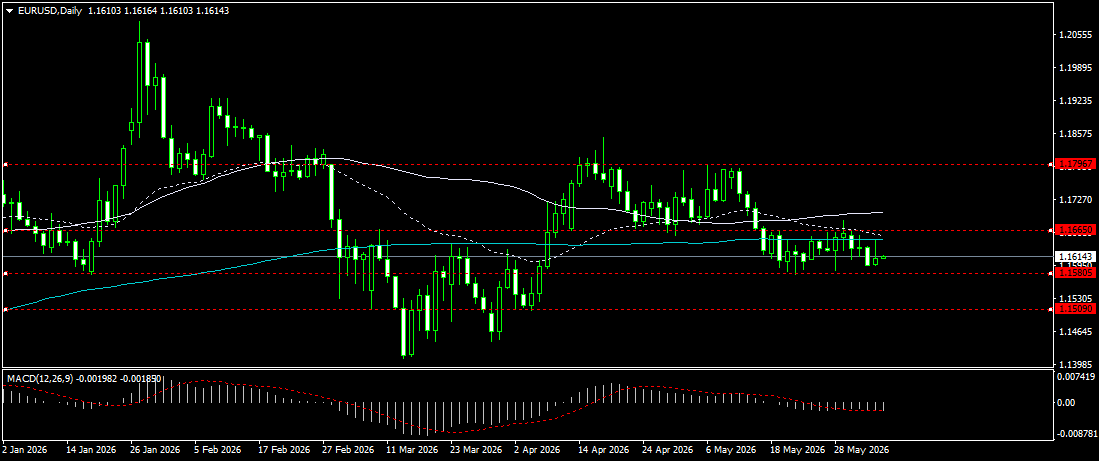
Task: Click the 14 Jan 2026 date label
Action: click(91, 450)
